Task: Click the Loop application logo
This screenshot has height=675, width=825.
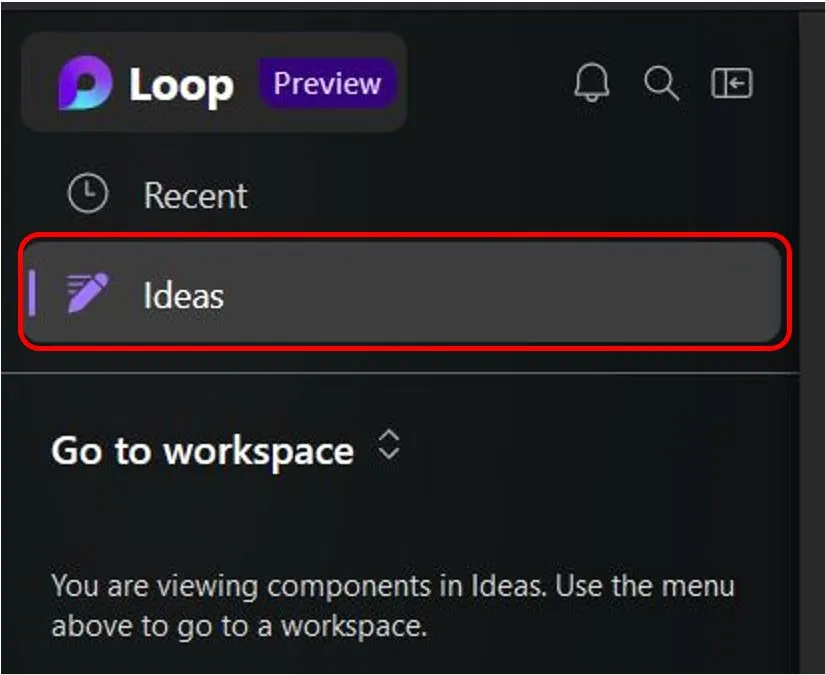Action: (x=84, y=85)
